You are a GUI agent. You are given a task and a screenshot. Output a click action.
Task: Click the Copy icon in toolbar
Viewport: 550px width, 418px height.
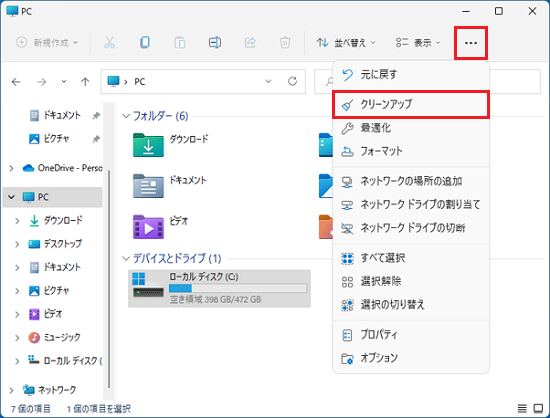tap(145, 43)
